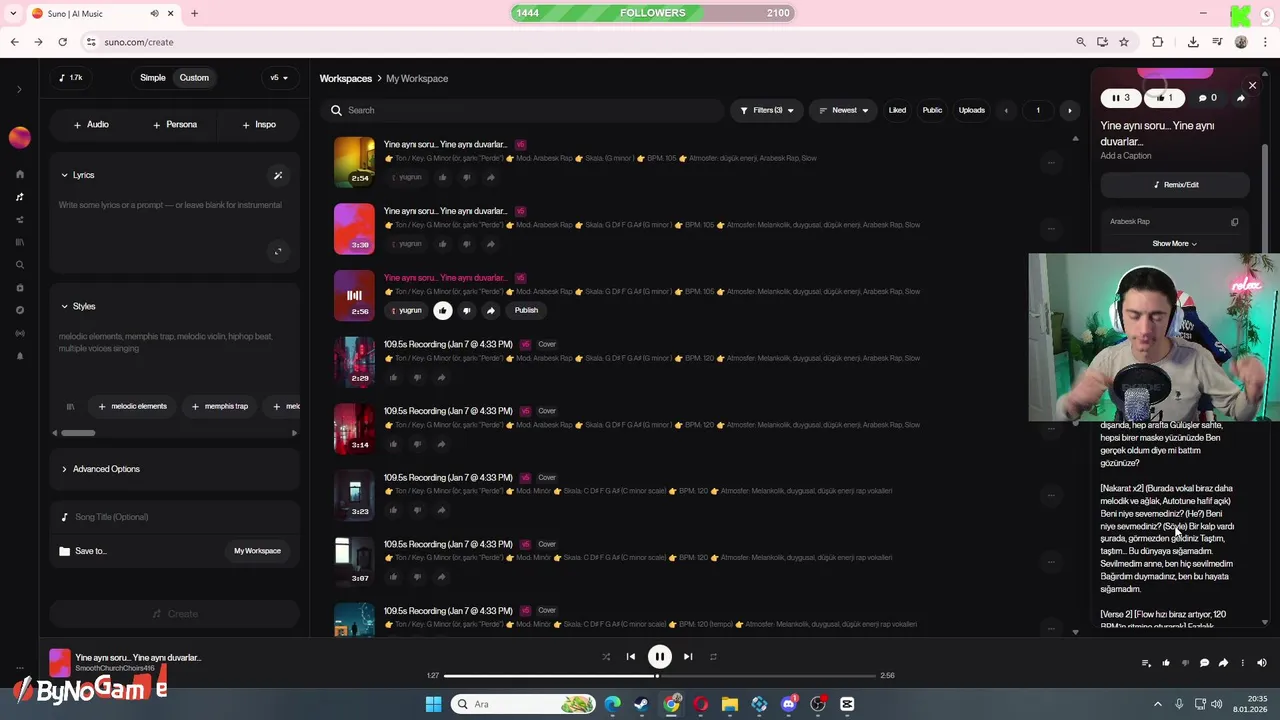Filter songs by Uploads
This screenshot has height=720, width=1280.
[x=971, y=110]
